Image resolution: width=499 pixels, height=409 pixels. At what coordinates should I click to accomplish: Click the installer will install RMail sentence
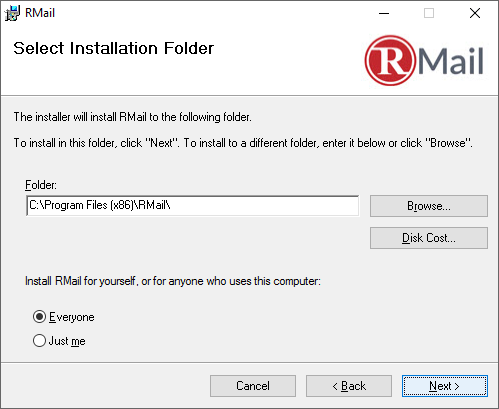point(133,117)
